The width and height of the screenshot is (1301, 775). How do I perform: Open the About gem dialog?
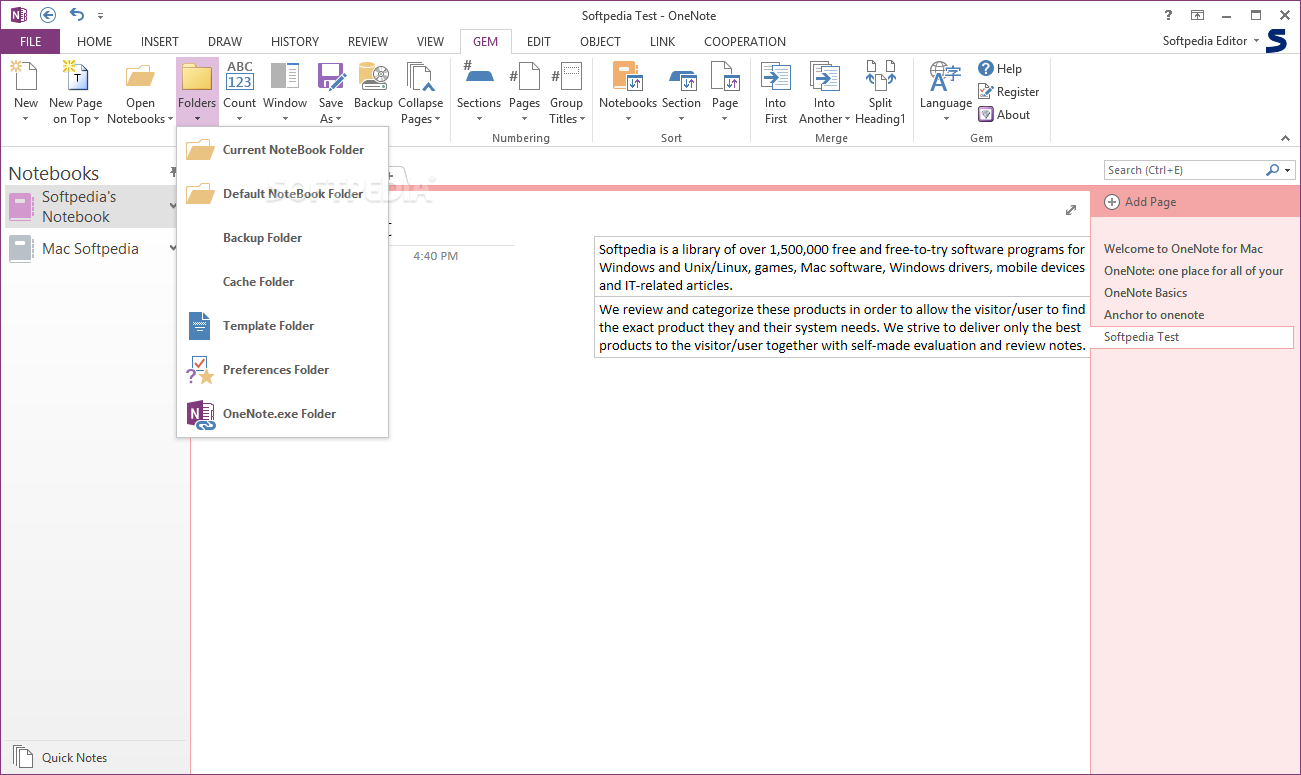pos(1004,115)
